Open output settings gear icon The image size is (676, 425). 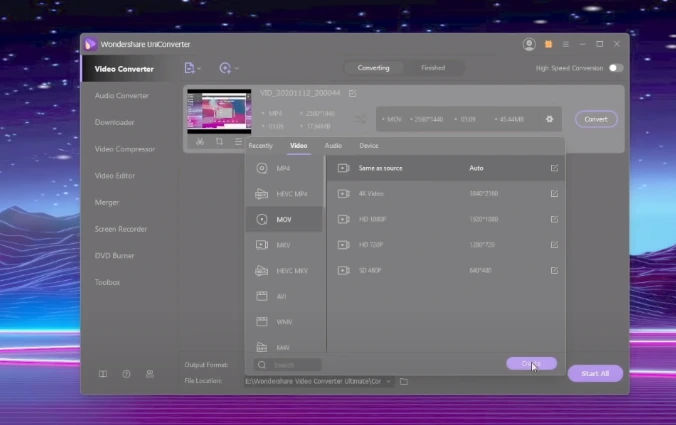[549, 119]
